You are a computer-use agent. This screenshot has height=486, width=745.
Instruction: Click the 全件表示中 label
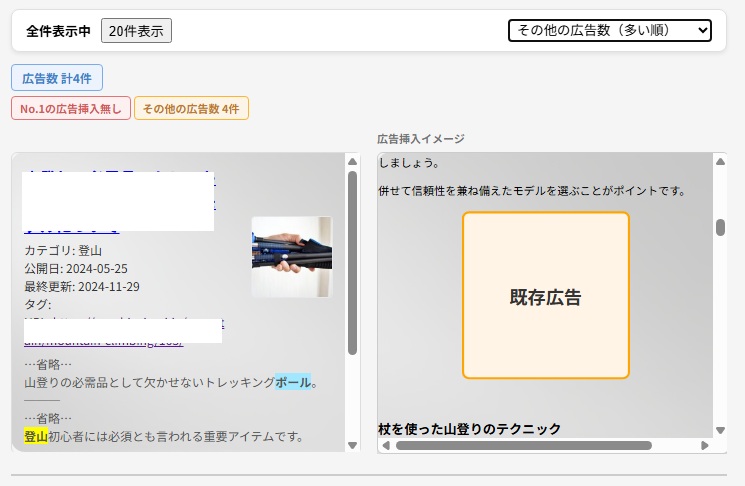58,31
